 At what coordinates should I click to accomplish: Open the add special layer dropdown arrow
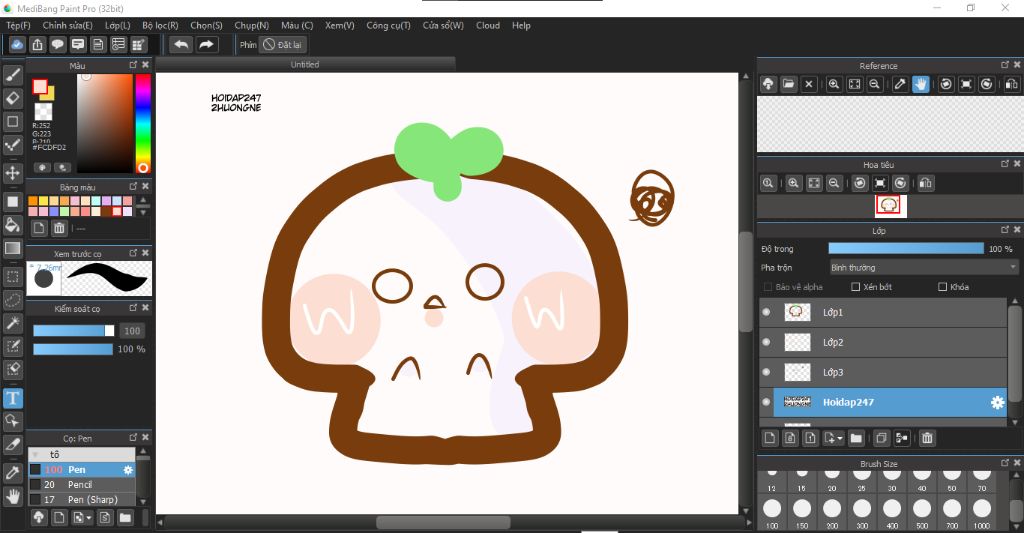840,438
